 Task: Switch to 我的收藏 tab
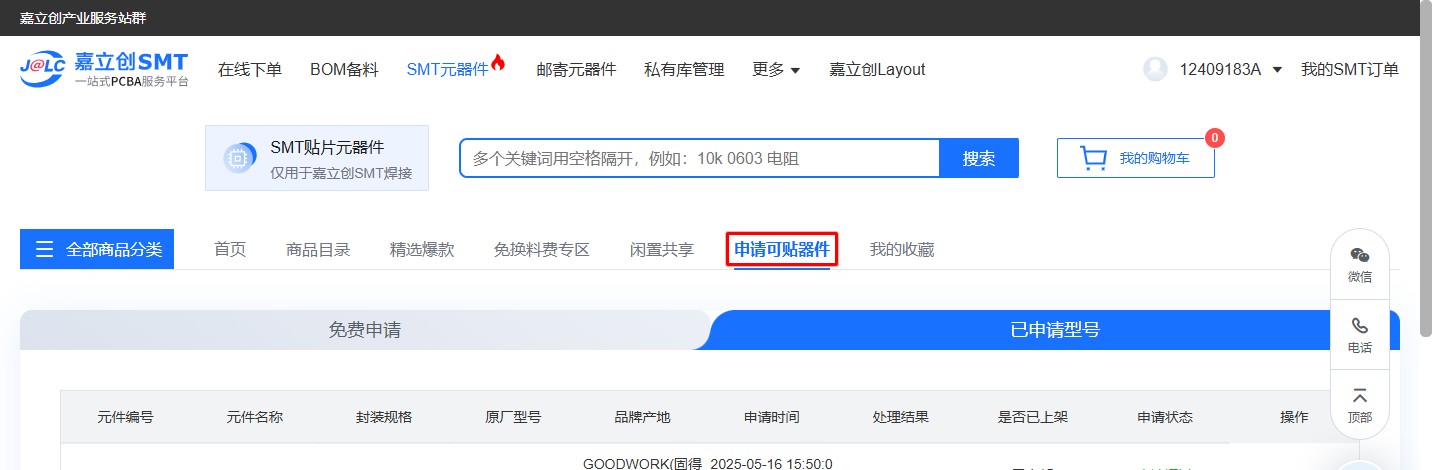click(902, 250)
